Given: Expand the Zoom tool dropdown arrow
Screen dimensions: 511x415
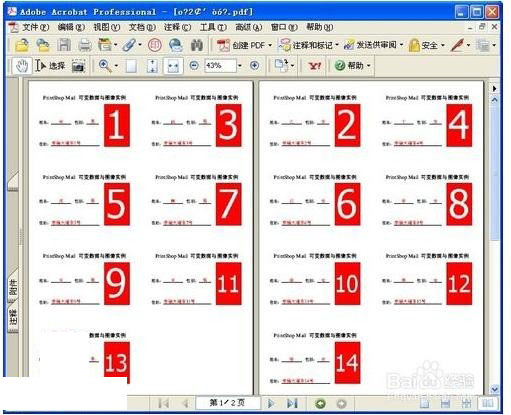Looking at the screenshot, I should [116, 66].
